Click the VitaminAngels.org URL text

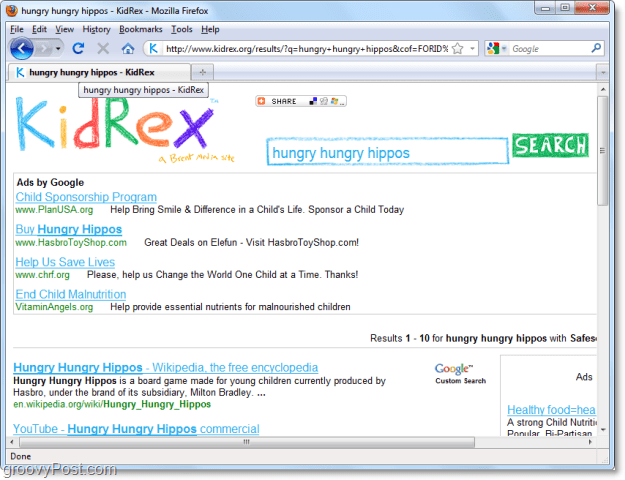tap(54, 307)
